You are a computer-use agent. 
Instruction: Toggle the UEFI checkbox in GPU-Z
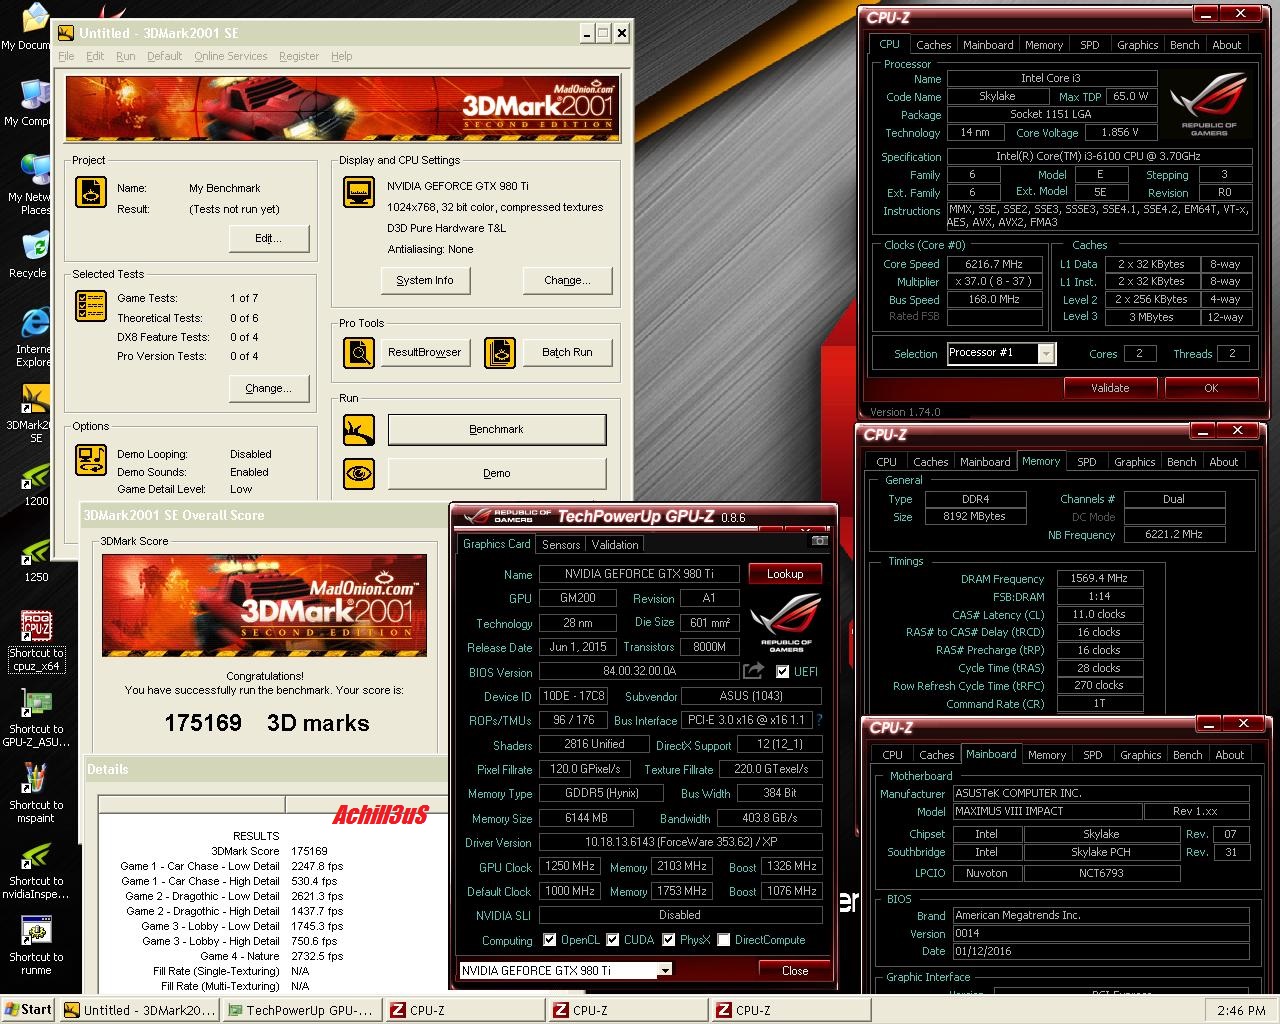tap(782, 672)
